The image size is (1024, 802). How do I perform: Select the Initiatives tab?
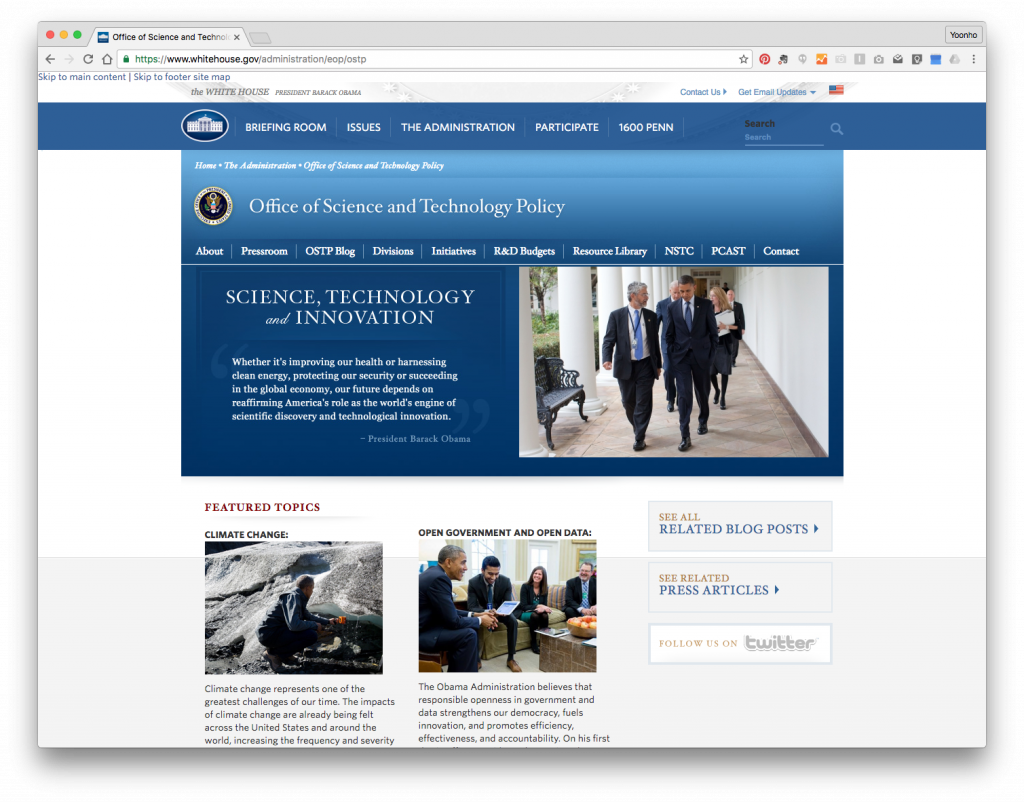453,251
